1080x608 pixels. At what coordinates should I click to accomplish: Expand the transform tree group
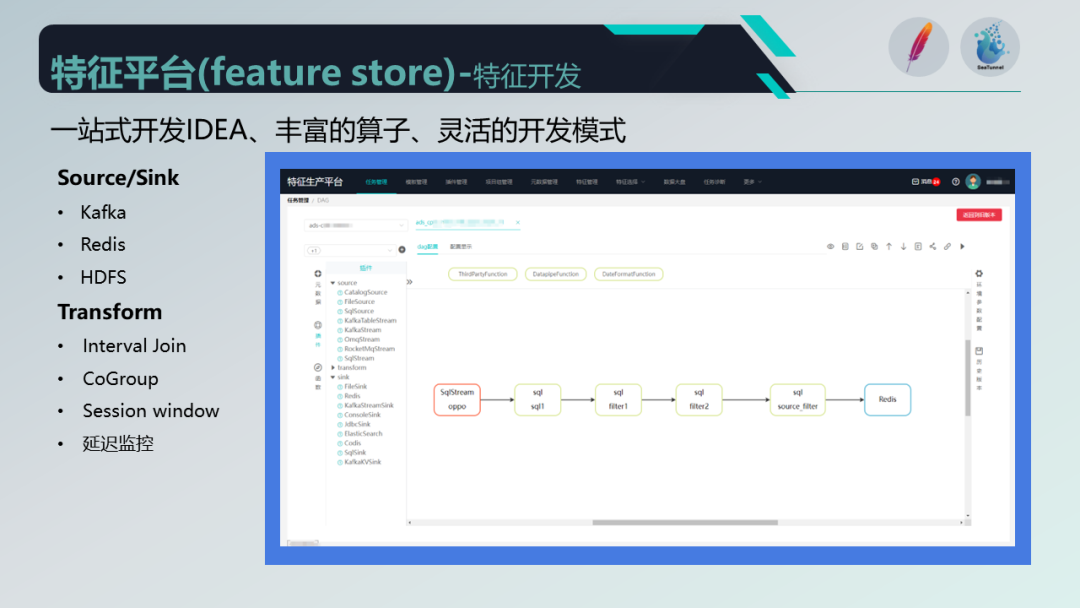(x=333, y=368)
